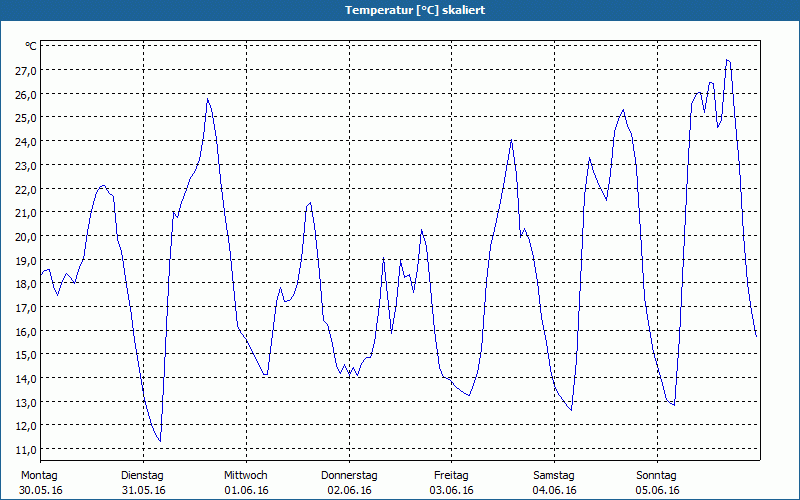
Task: Click the 16,0 y-axis label
Action: (26, 332)
